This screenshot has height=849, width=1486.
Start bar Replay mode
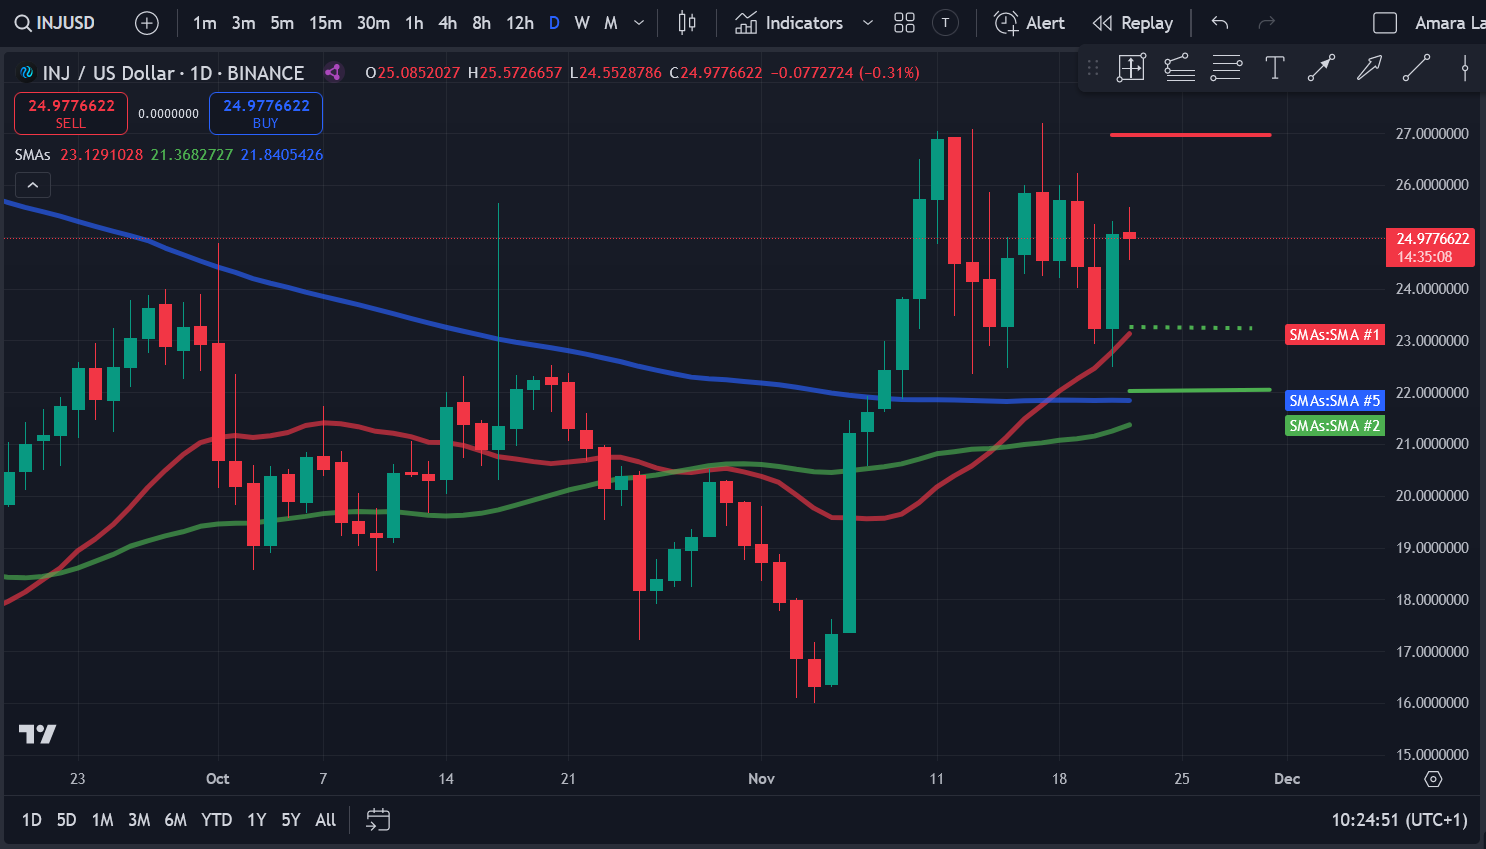[x=1133, y=23]
